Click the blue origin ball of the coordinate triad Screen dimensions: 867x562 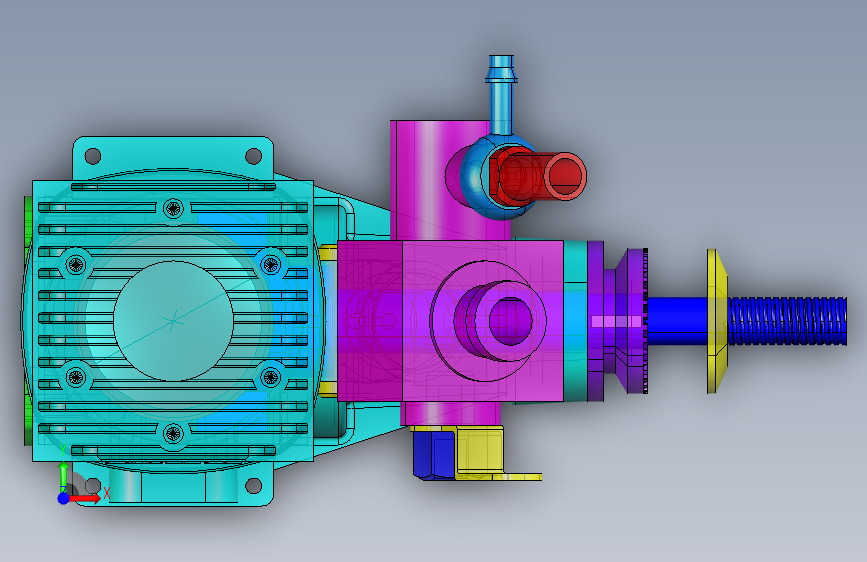[x=64, y=498]
